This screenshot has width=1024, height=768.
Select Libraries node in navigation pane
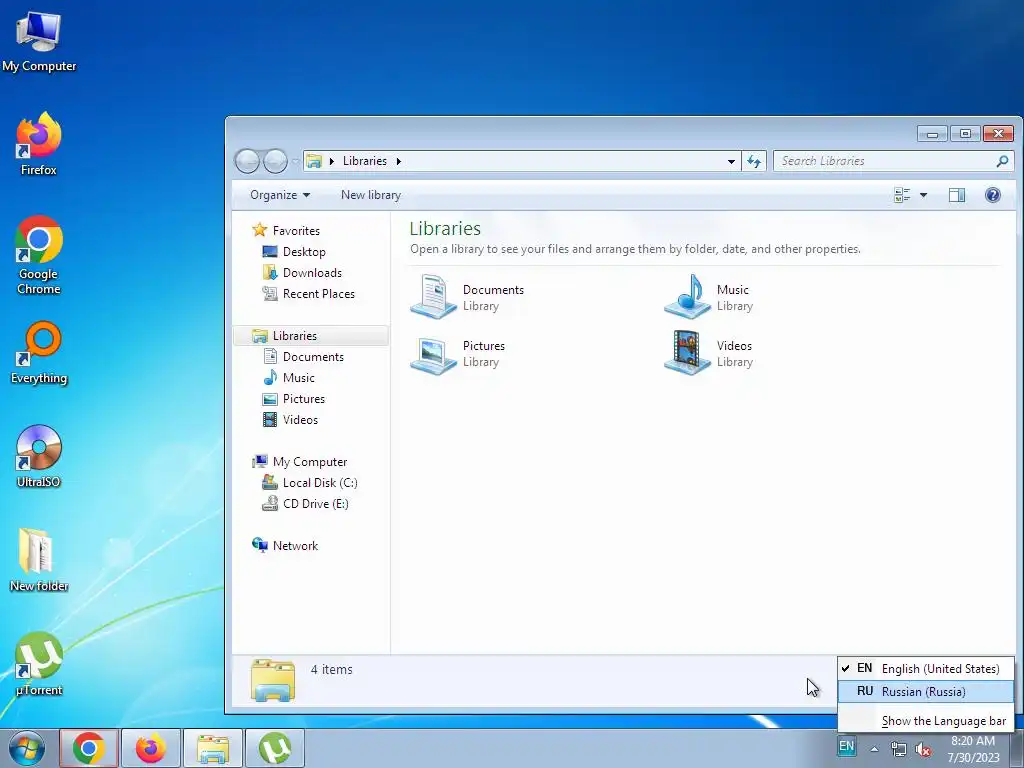[x=311, y=336]
